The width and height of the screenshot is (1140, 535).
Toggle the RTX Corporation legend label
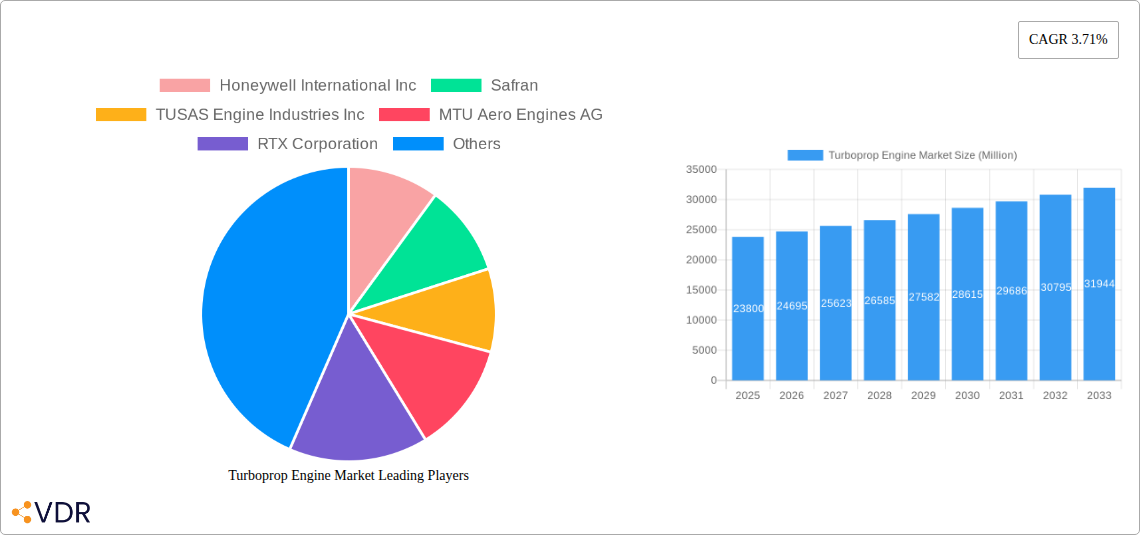[318, 144]
